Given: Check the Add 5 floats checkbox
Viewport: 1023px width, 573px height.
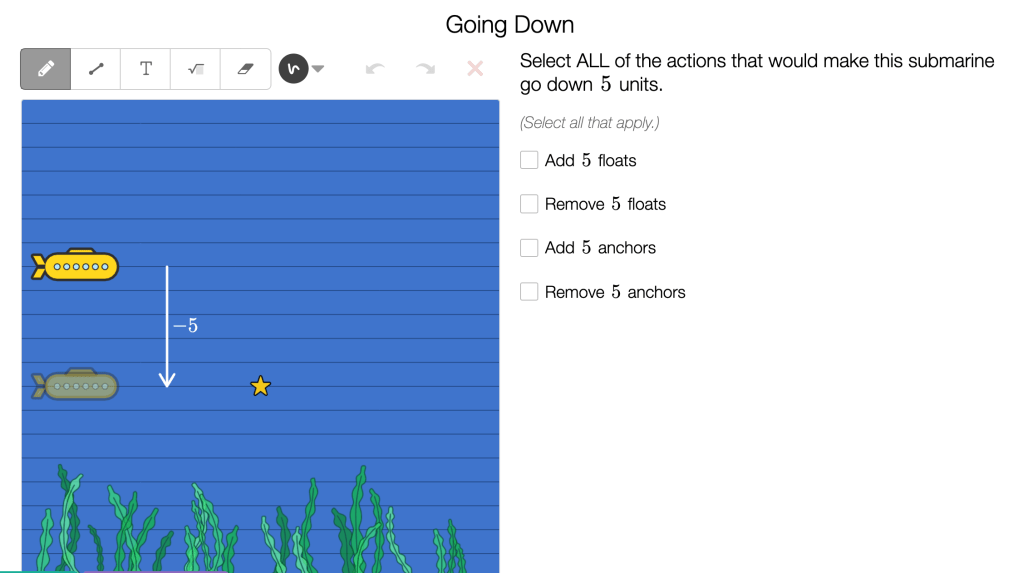Looking at the screenshot, I should coord(530,160).
